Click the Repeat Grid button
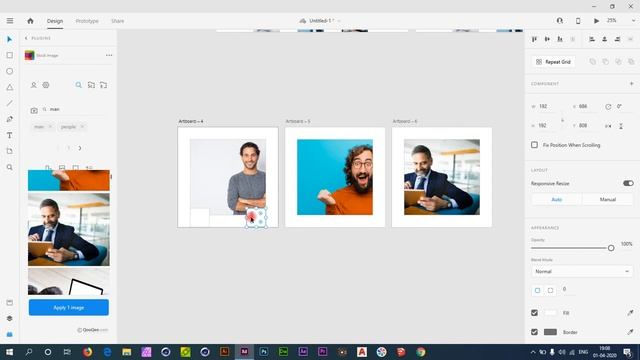This screenshot has height=360, width=640. 553,62
